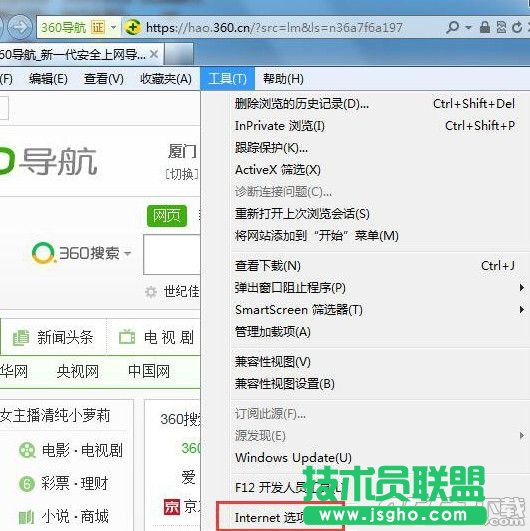
Task: Open the dropdown arrow beside search magnifier
Action: pos(468,27)
